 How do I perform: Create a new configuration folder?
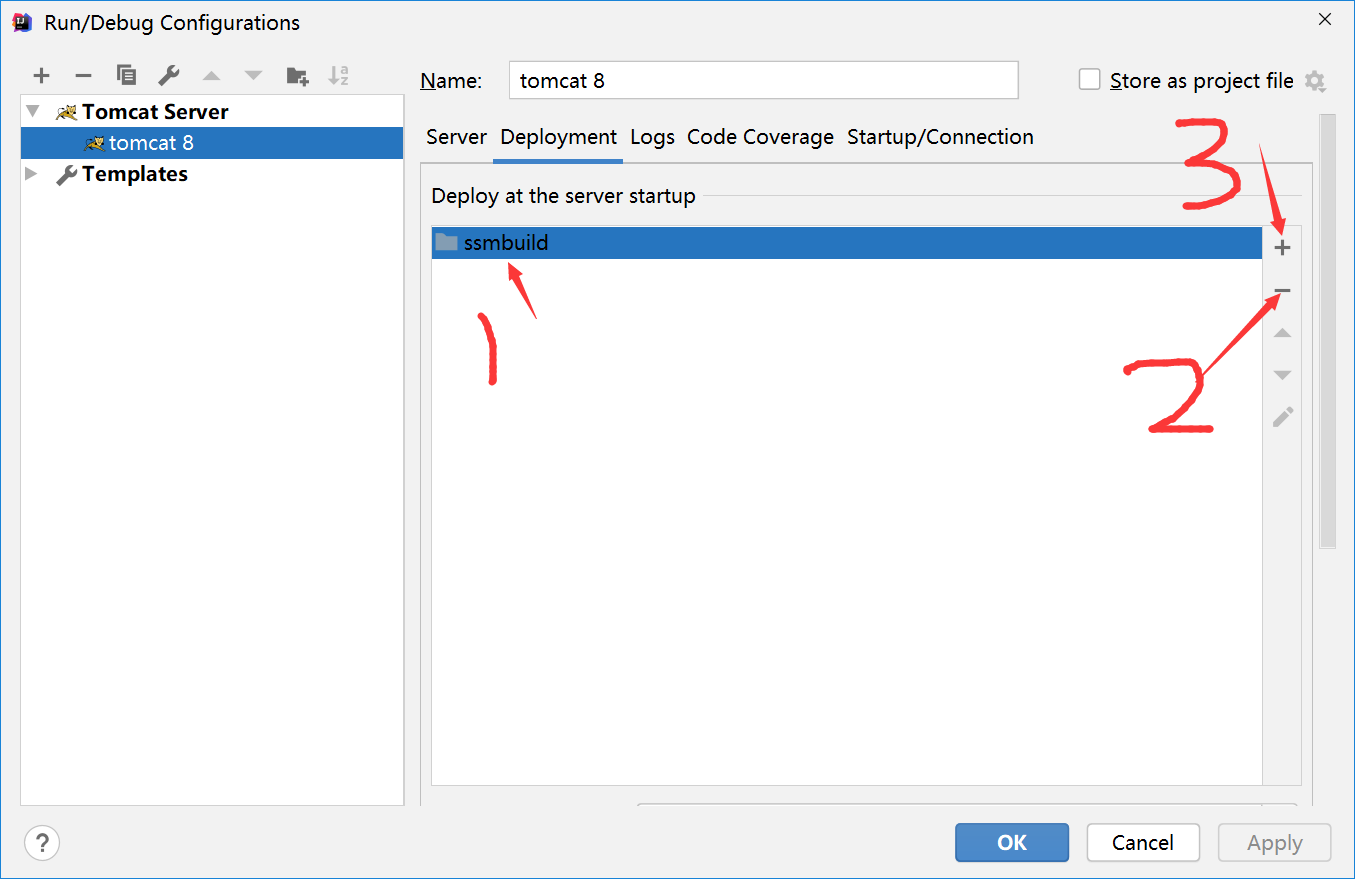296,75
